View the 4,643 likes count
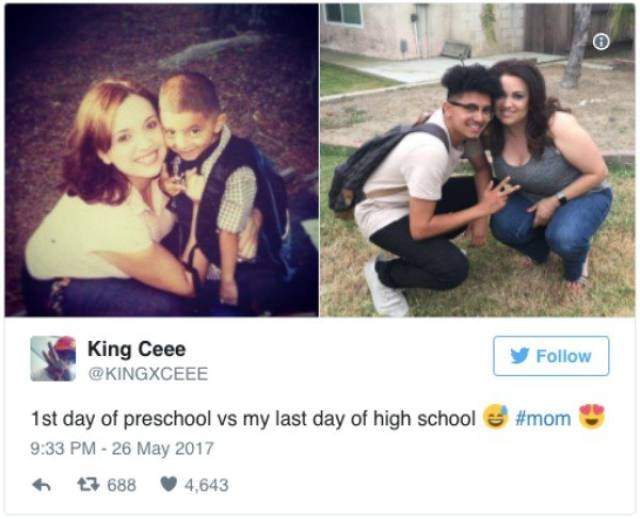Screen dimensions: 640x519 tap(207, 485)
